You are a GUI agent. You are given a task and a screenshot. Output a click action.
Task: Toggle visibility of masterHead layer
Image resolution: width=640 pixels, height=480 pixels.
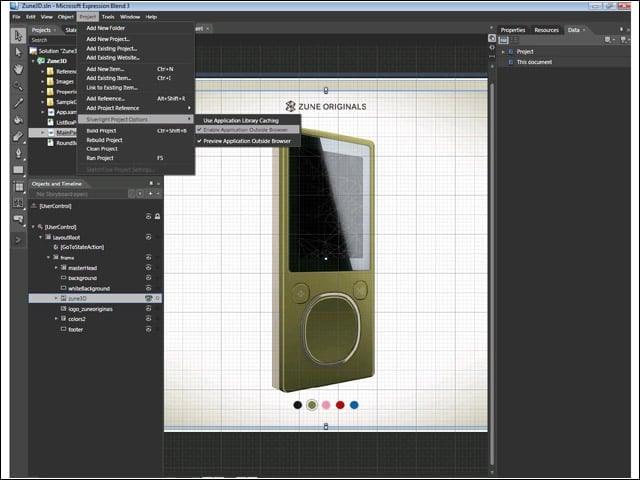click(149, 267)
